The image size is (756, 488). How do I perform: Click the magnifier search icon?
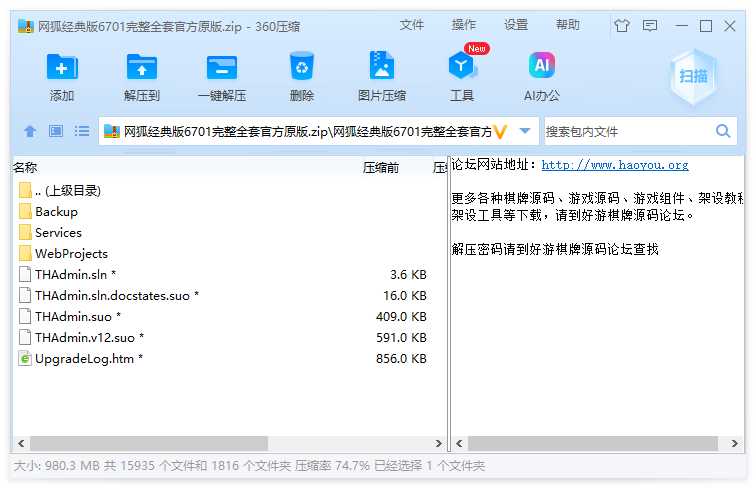click(723, 131)
